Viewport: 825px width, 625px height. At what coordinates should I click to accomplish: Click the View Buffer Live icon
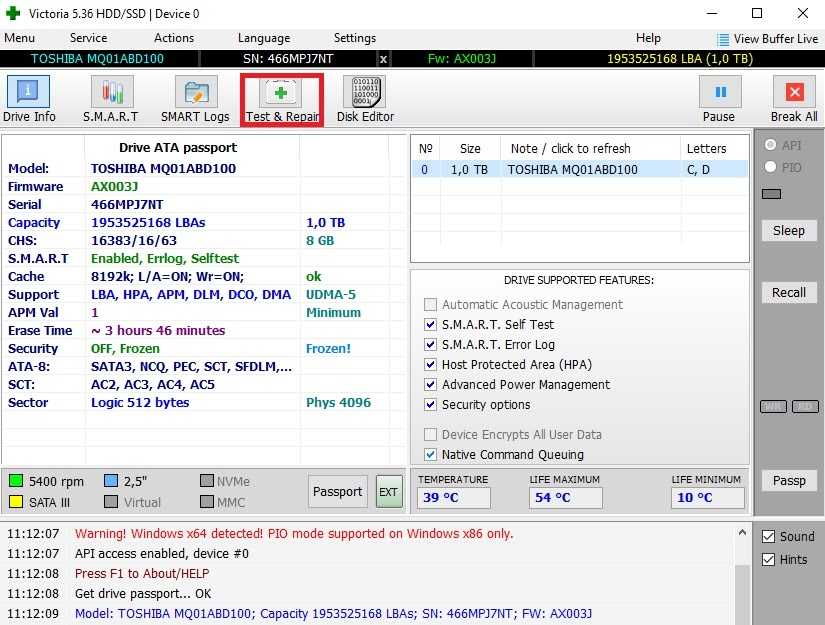pos(723,39)
